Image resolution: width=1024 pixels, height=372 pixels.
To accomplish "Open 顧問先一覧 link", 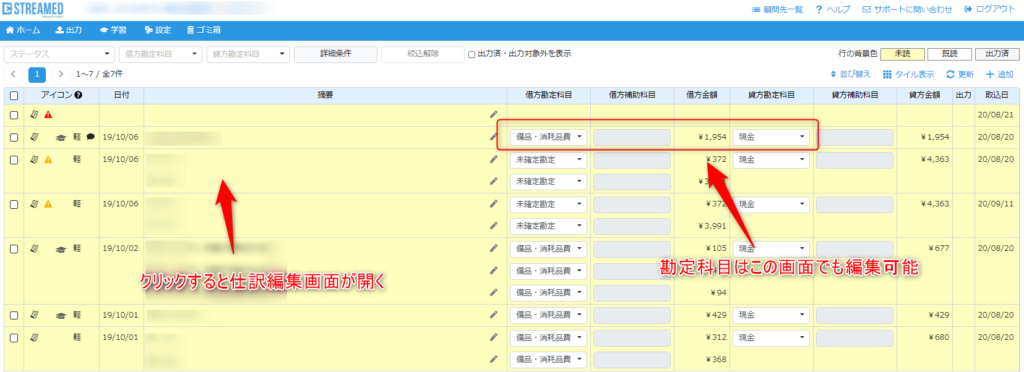I will (777, 9).
